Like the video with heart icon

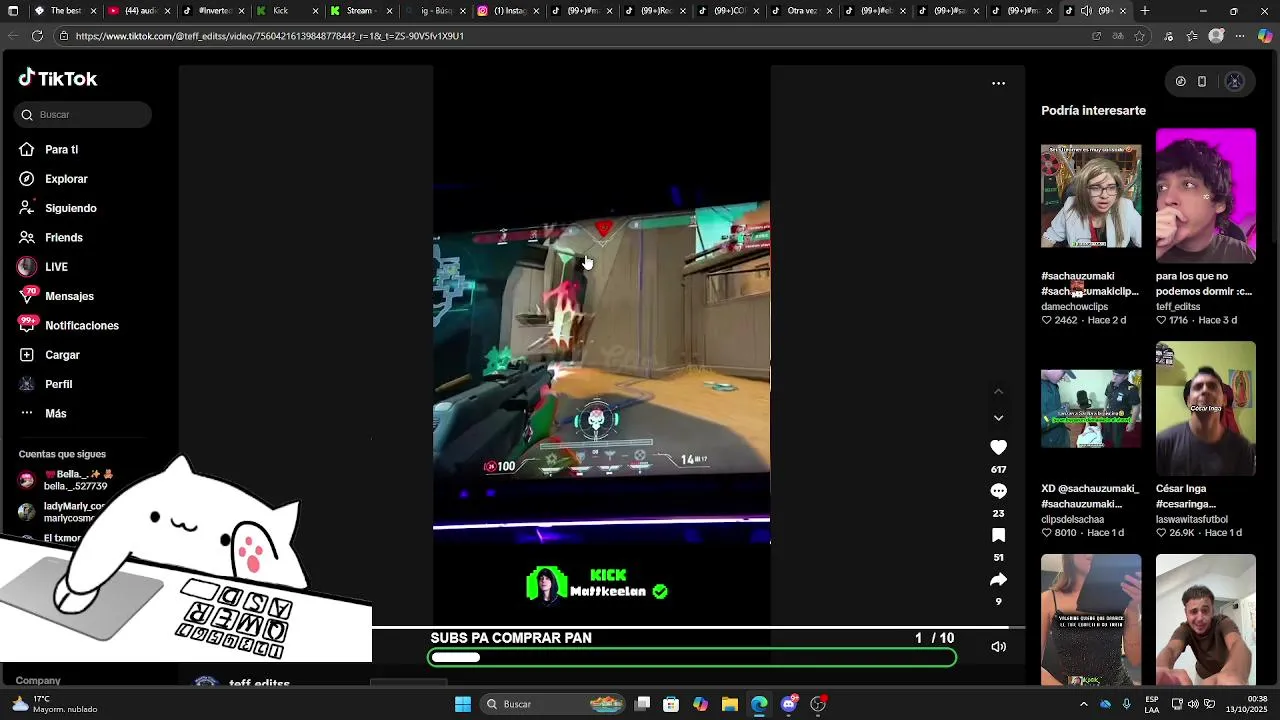coord(998,447)
